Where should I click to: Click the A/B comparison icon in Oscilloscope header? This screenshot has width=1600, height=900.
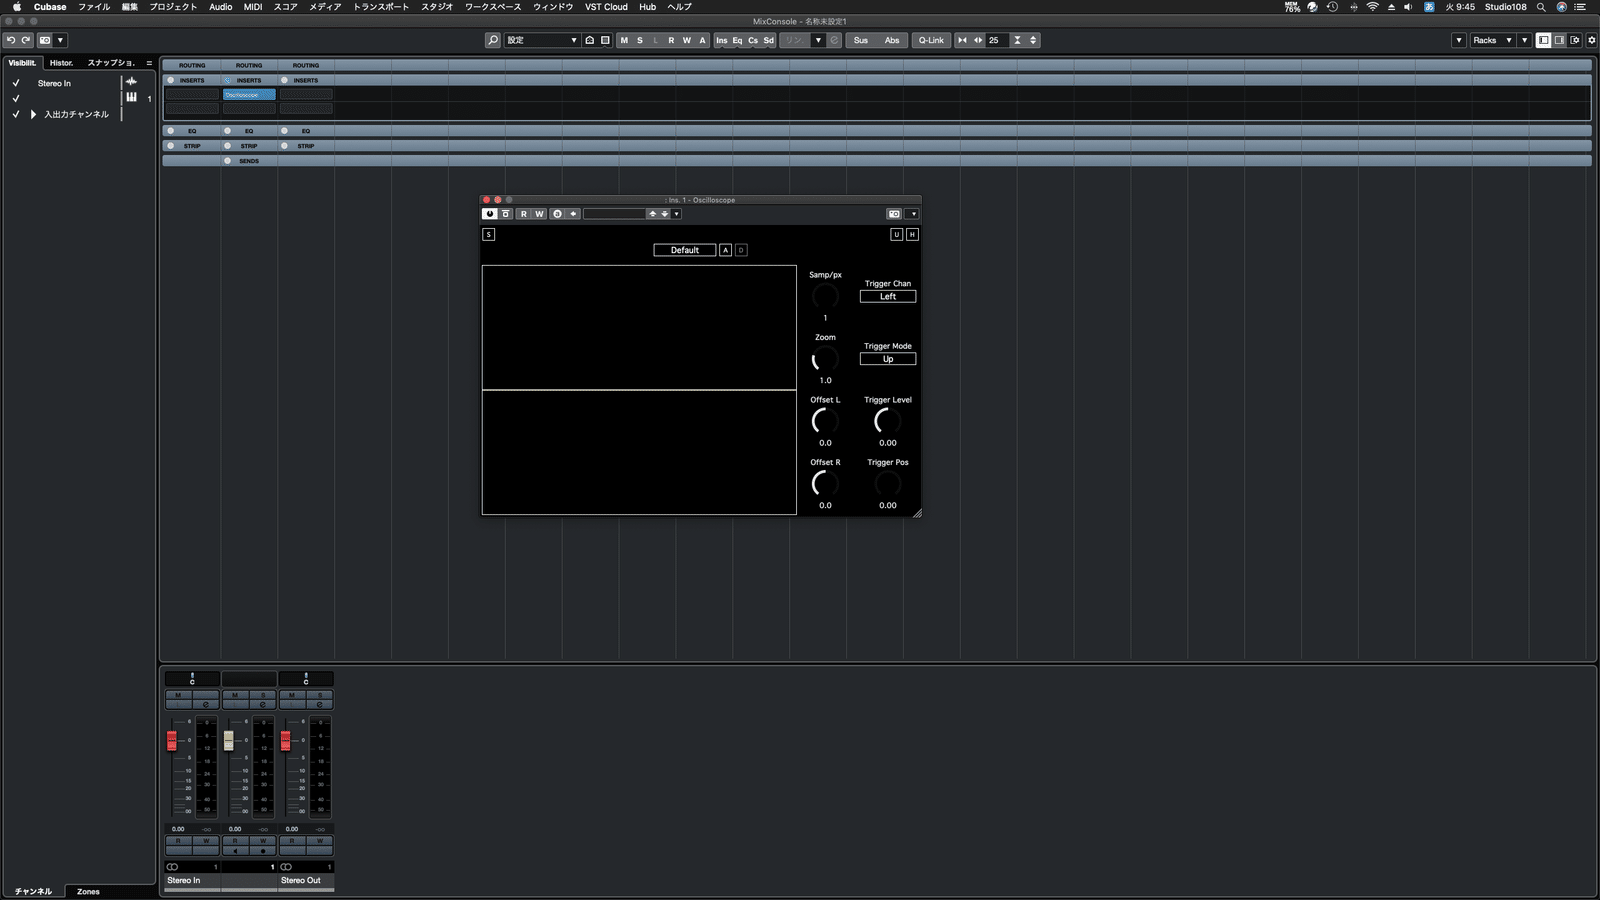(558, 214)
